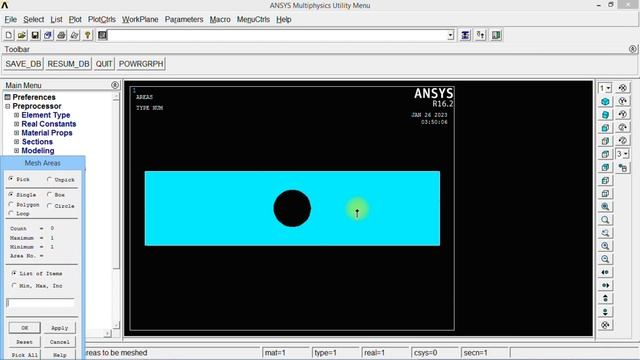Expand the Sections tree node

[16, 142]
